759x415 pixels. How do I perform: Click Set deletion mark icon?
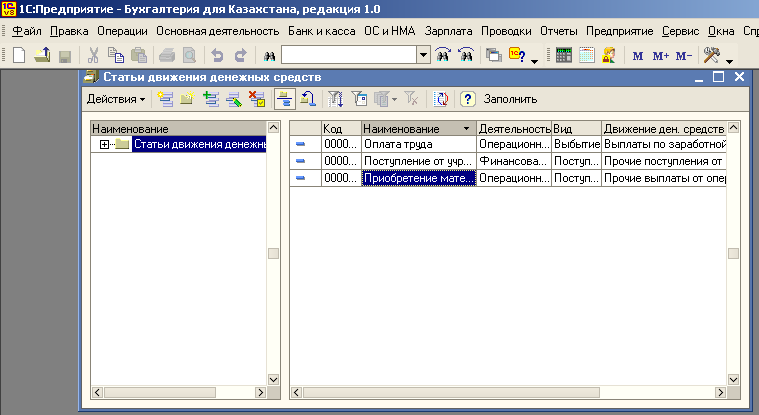[x=257, y=99]
